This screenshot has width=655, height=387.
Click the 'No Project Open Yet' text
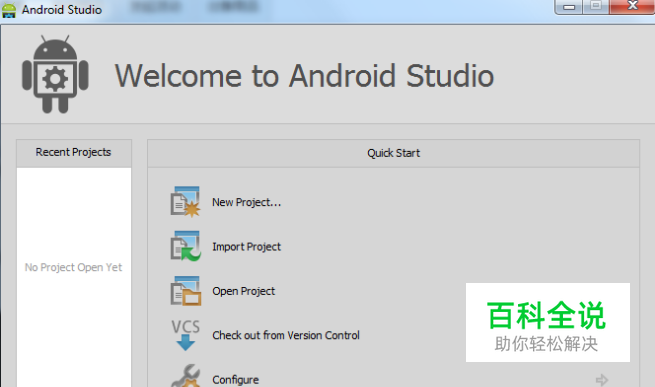click(x=74, y=267)
